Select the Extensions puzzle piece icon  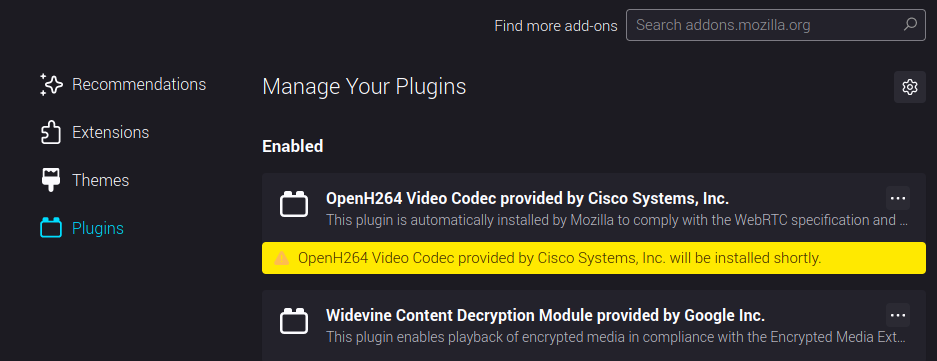point(51,132)
